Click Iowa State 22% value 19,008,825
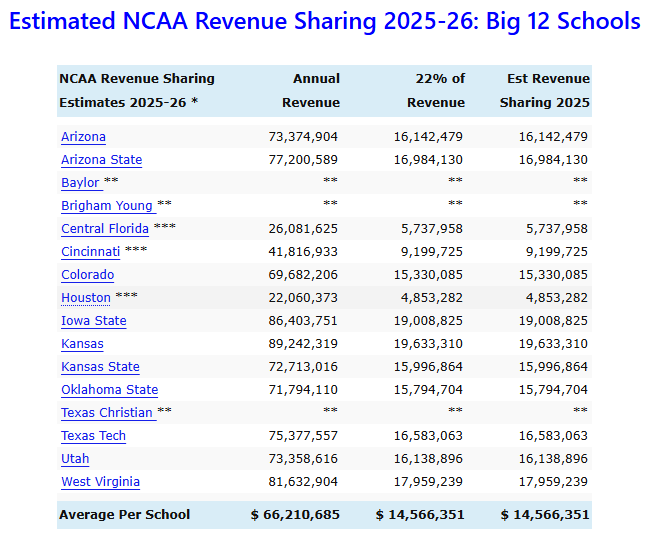The height and width of the screenshot is (539, 650). click(x=428, y=321)
